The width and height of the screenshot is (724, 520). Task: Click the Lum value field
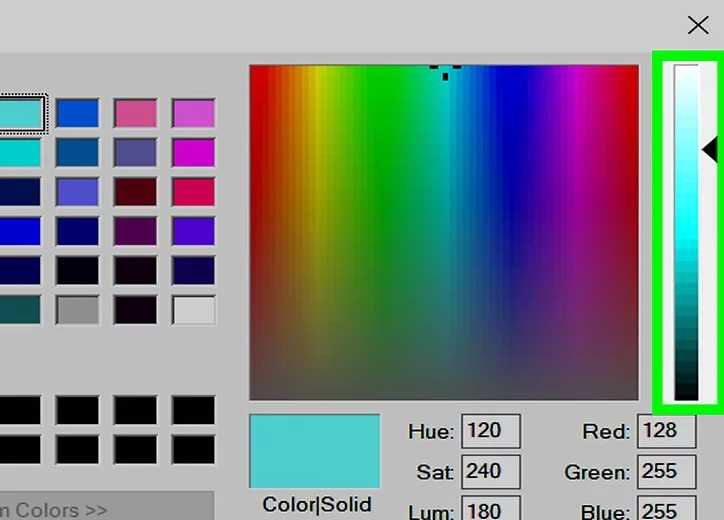490,508
